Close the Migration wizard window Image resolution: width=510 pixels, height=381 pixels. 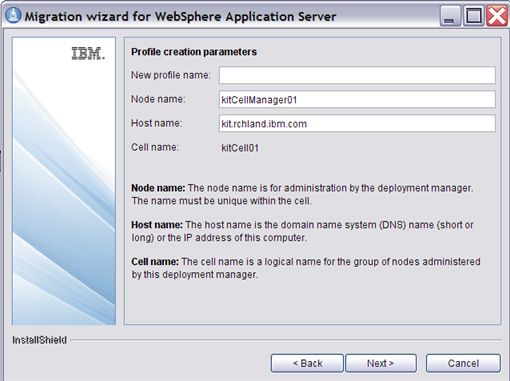[497, 16]
